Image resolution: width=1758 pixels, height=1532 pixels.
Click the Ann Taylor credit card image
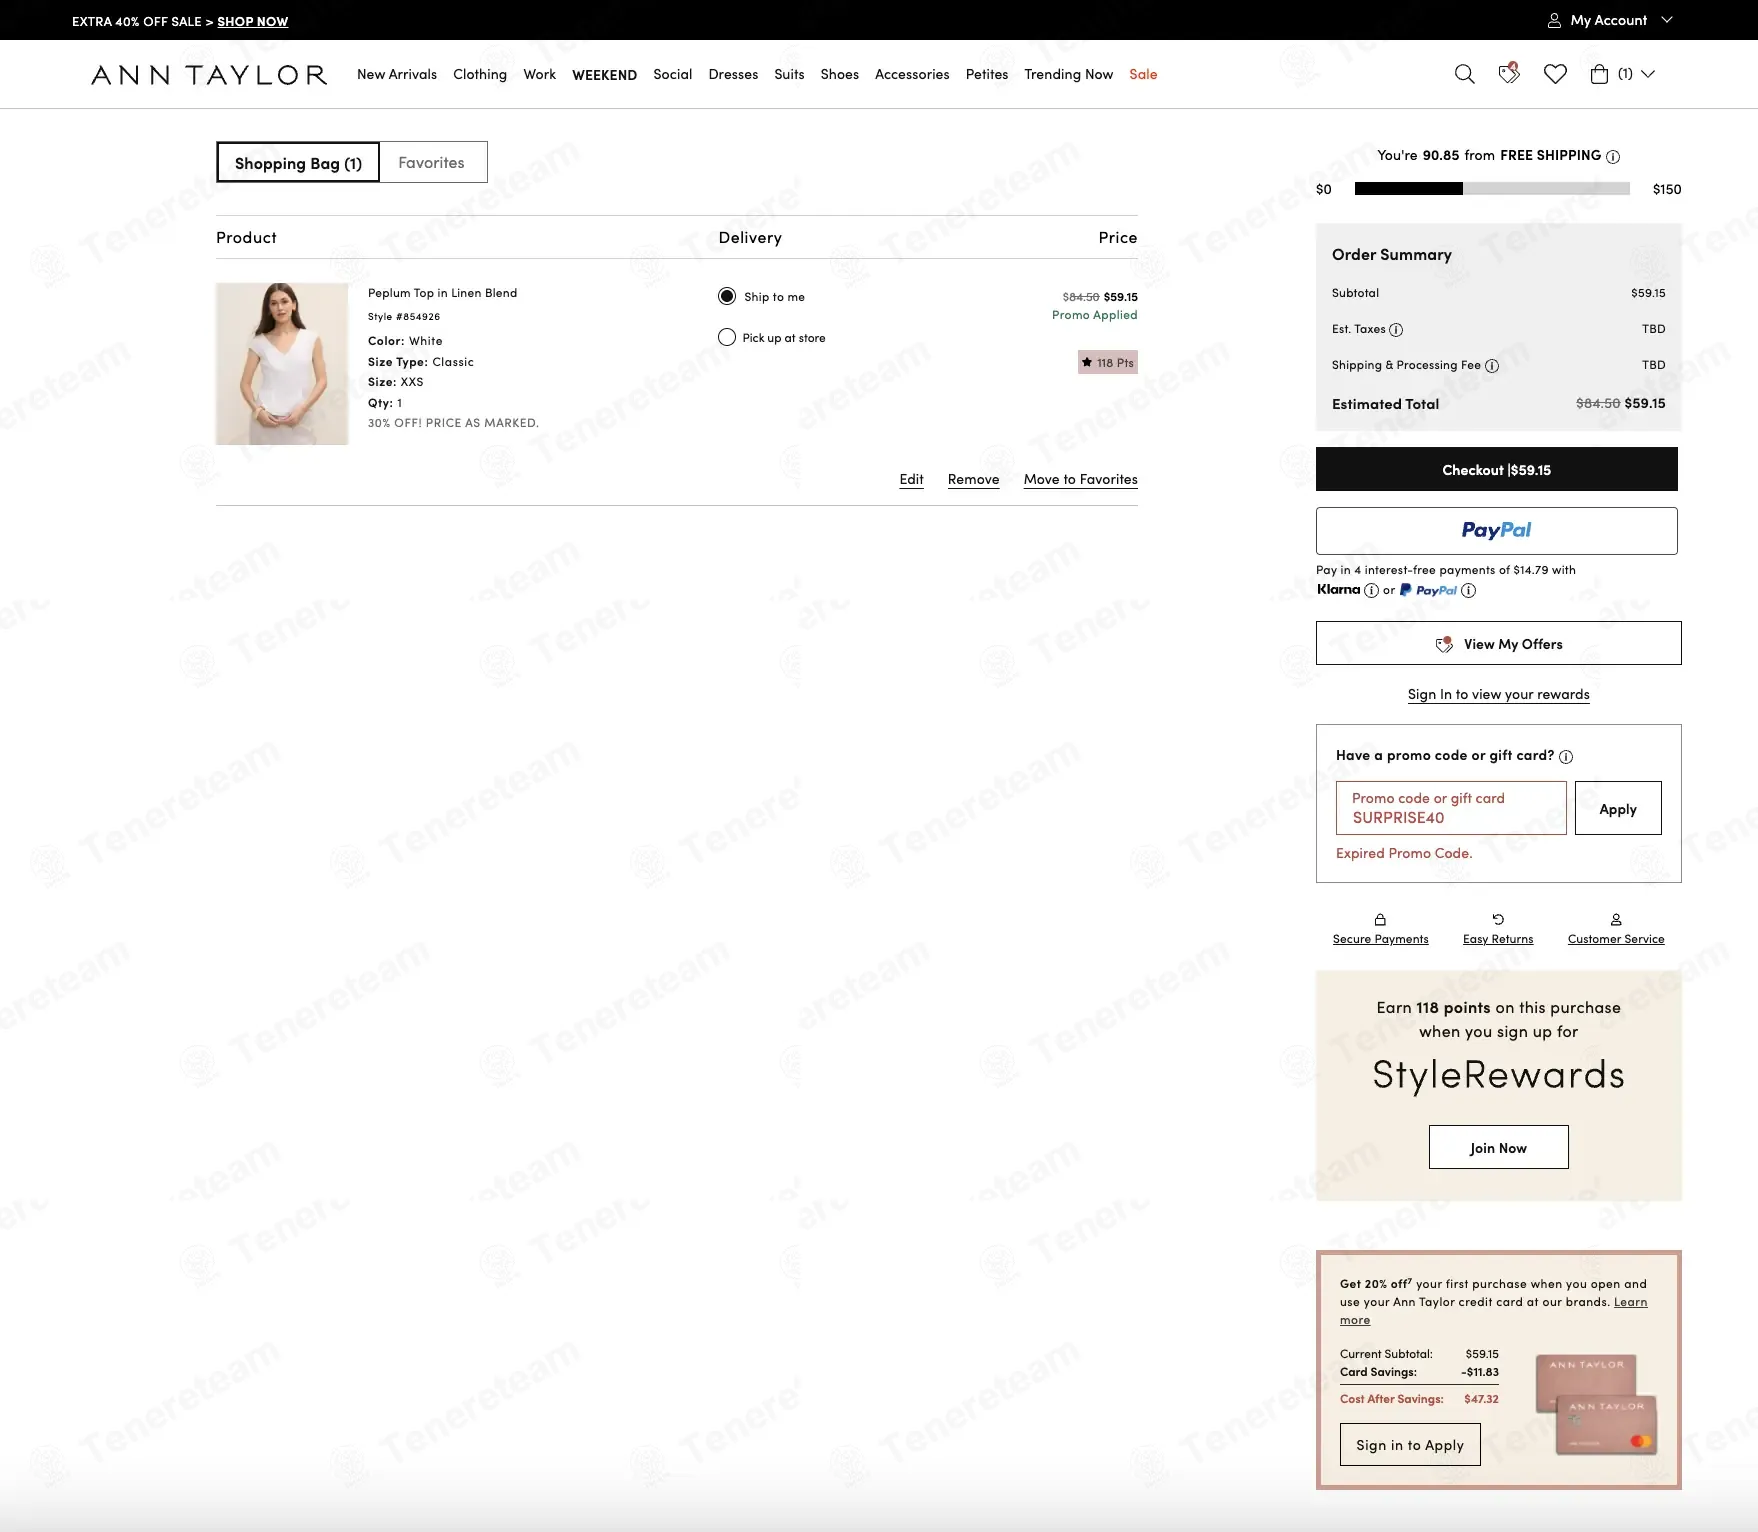coord(1596,1405)
